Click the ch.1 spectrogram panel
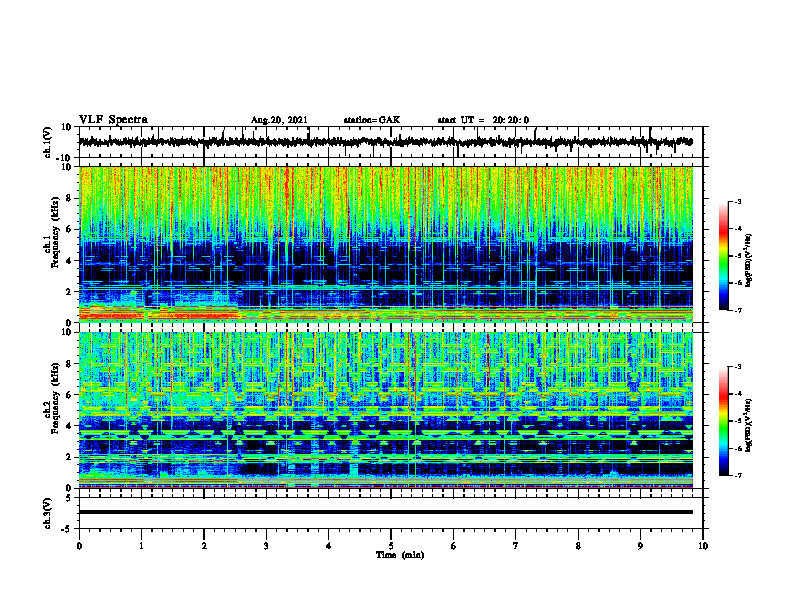This screenshot has height=612, width=792. pos(385,244)
